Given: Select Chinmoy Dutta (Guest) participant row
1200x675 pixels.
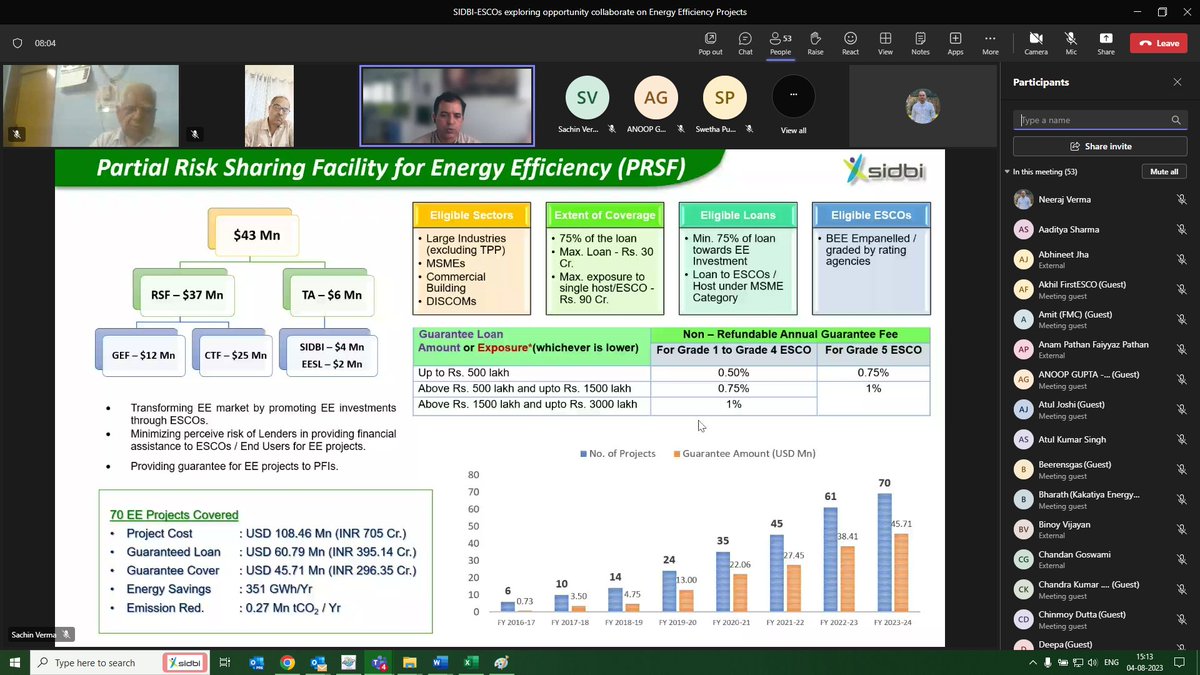Looking at the screenshot, I should 1100,620.
